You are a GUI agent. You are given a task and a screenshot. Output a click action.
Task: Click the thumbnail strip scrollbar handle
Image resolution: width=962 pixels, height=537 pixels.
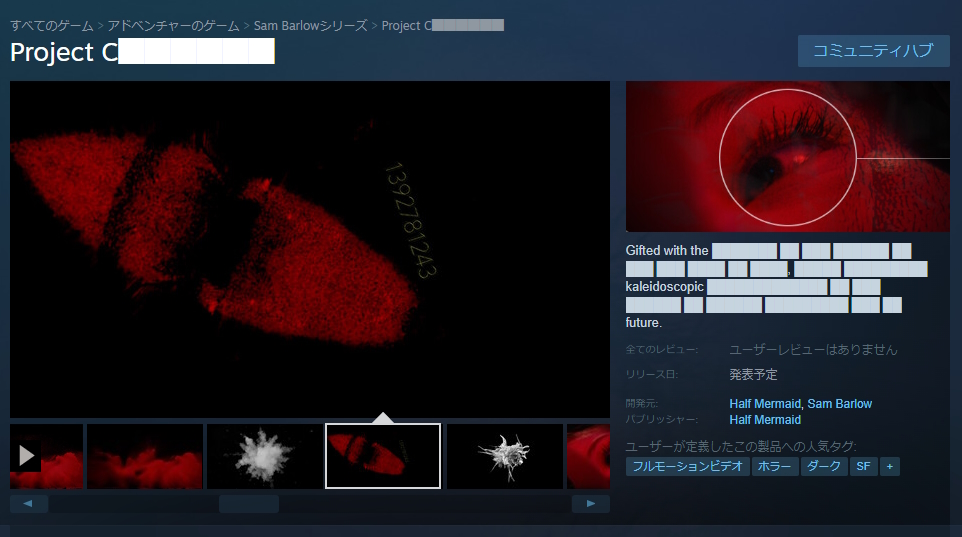pyautogui.click(x=249, y=504)
